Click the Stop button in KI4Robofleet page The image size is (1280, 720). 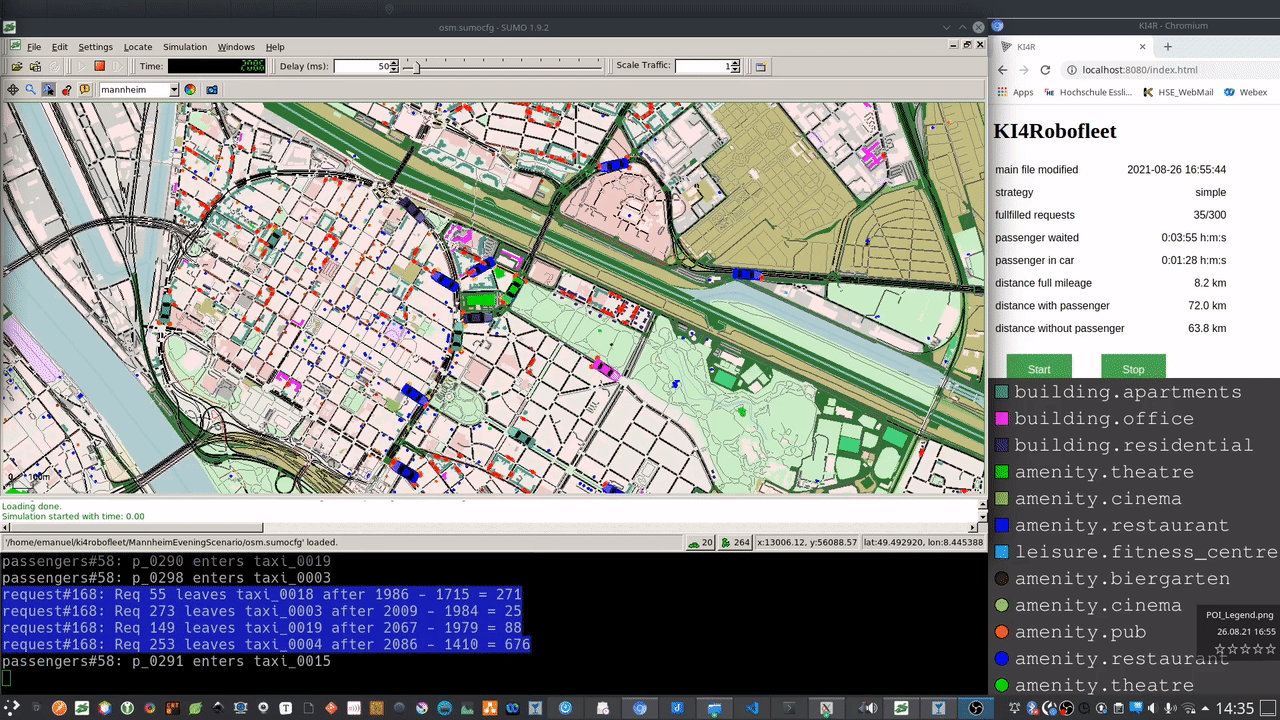pyautogui.click(x=1133, y=368)
